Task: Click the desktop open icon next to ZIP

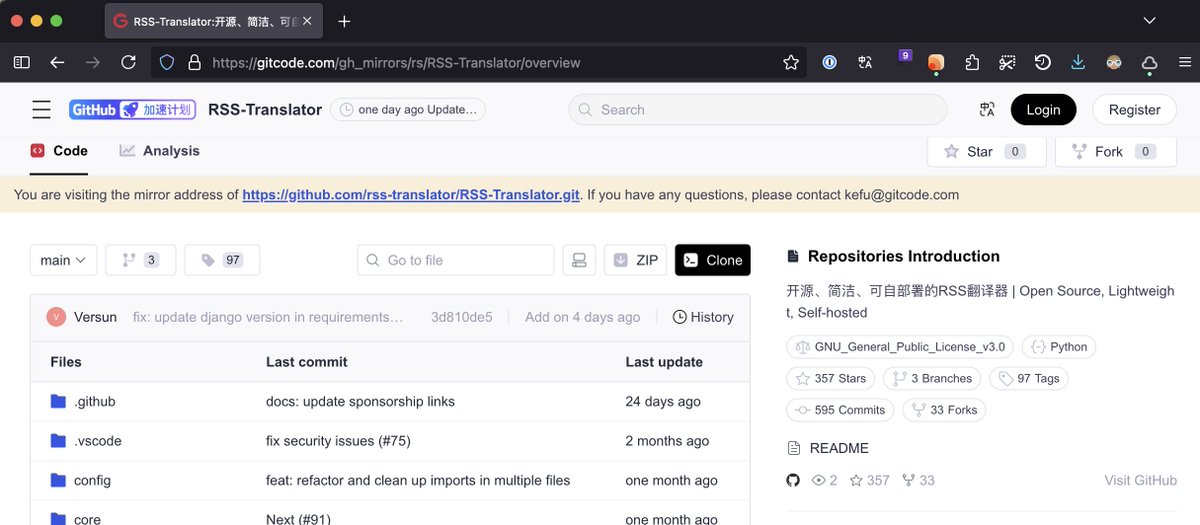Action: [579, 260]
